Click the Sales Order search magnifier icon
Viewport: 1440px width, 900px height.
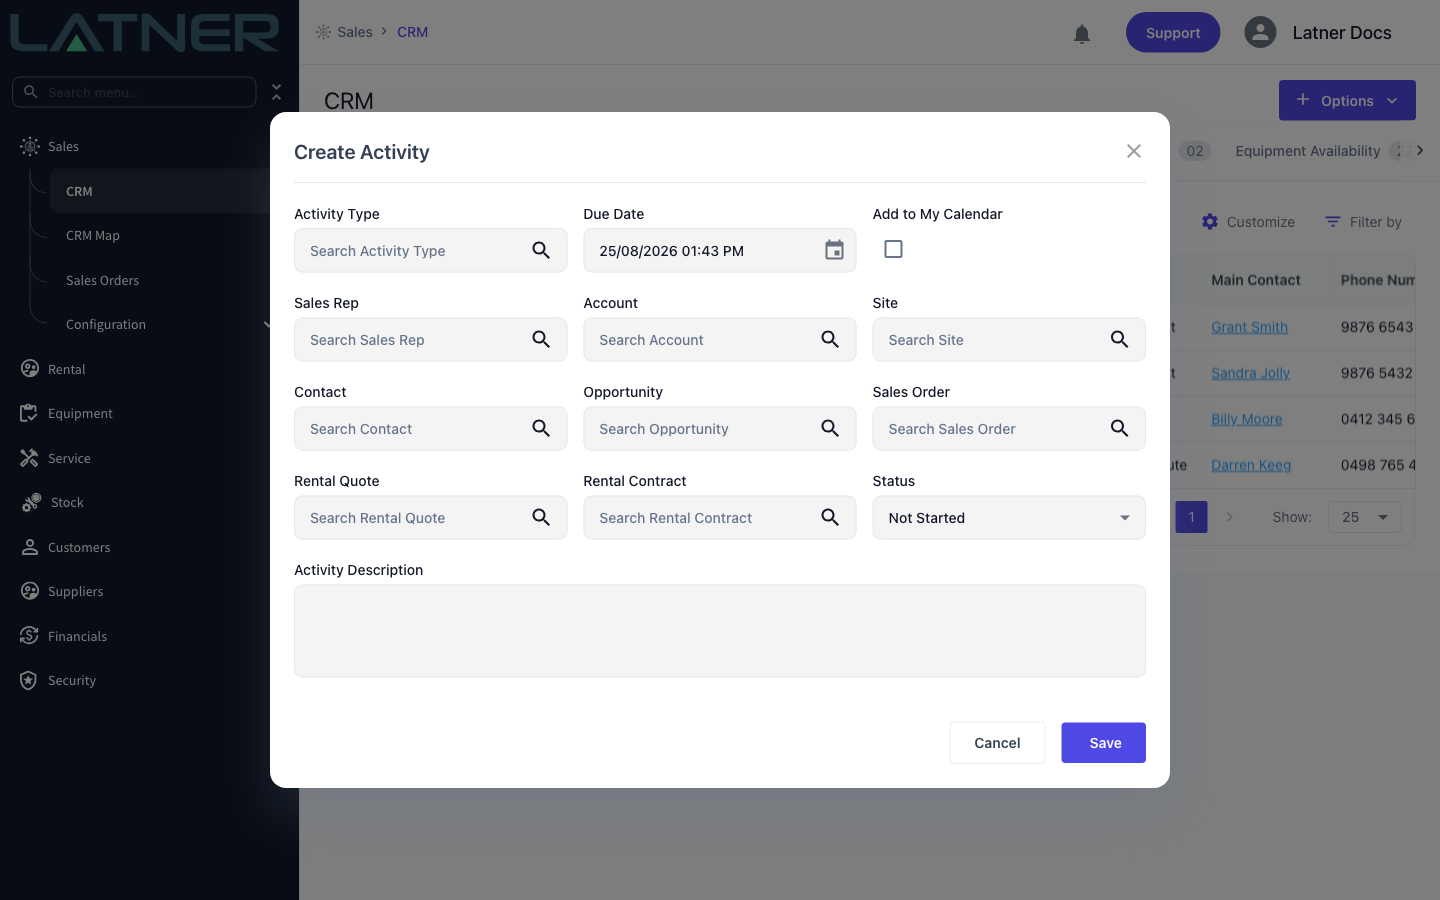coord(1119,428)
